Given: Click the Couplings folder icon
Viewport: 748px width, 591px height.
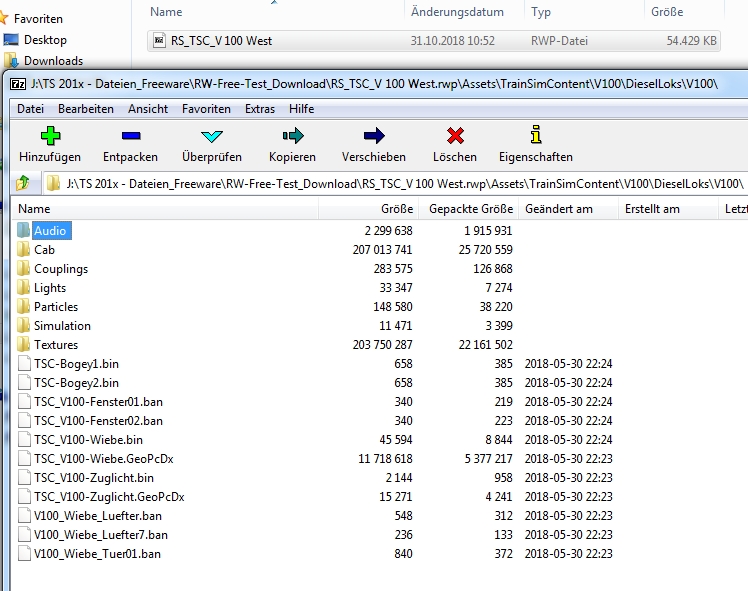Looking at the screenshot, I should click(x=23, y=269).
